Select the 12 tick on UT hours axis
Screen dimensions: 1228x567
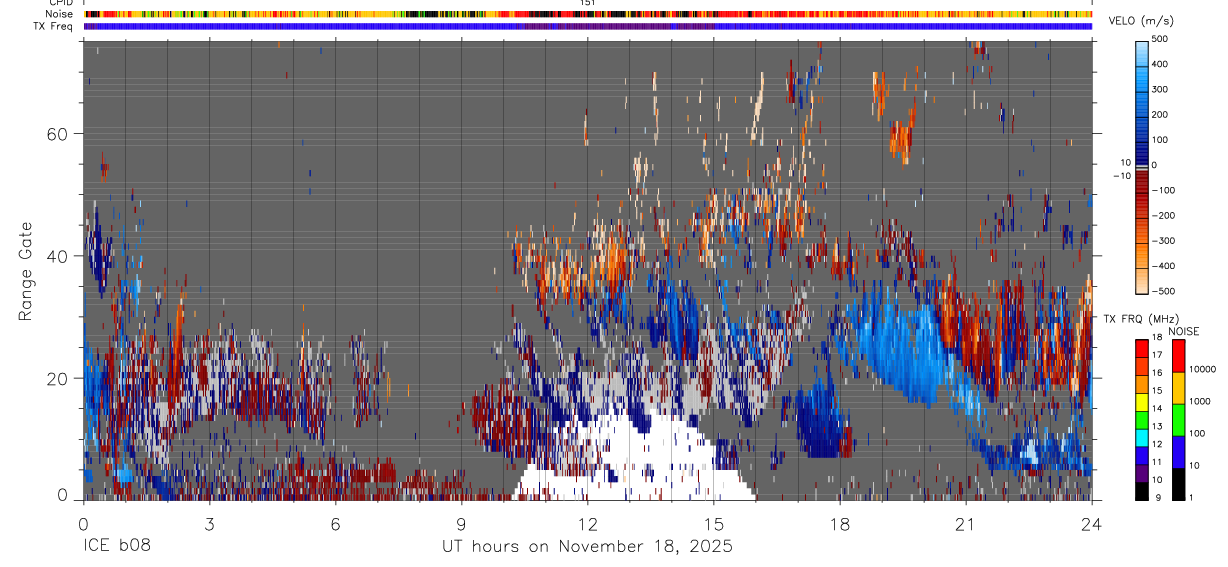588,523
